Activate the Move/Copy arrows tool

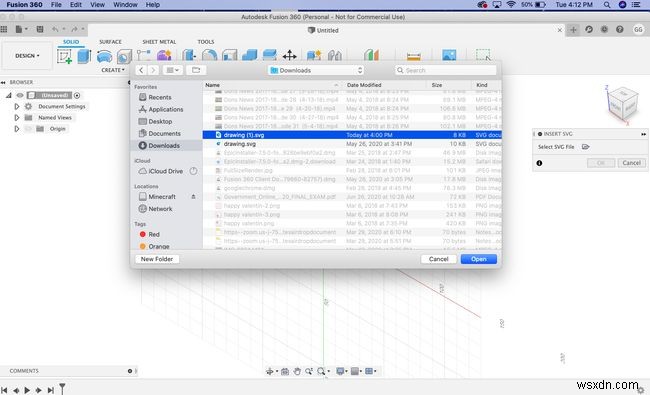pyautogui.click(x=289, y=55)
